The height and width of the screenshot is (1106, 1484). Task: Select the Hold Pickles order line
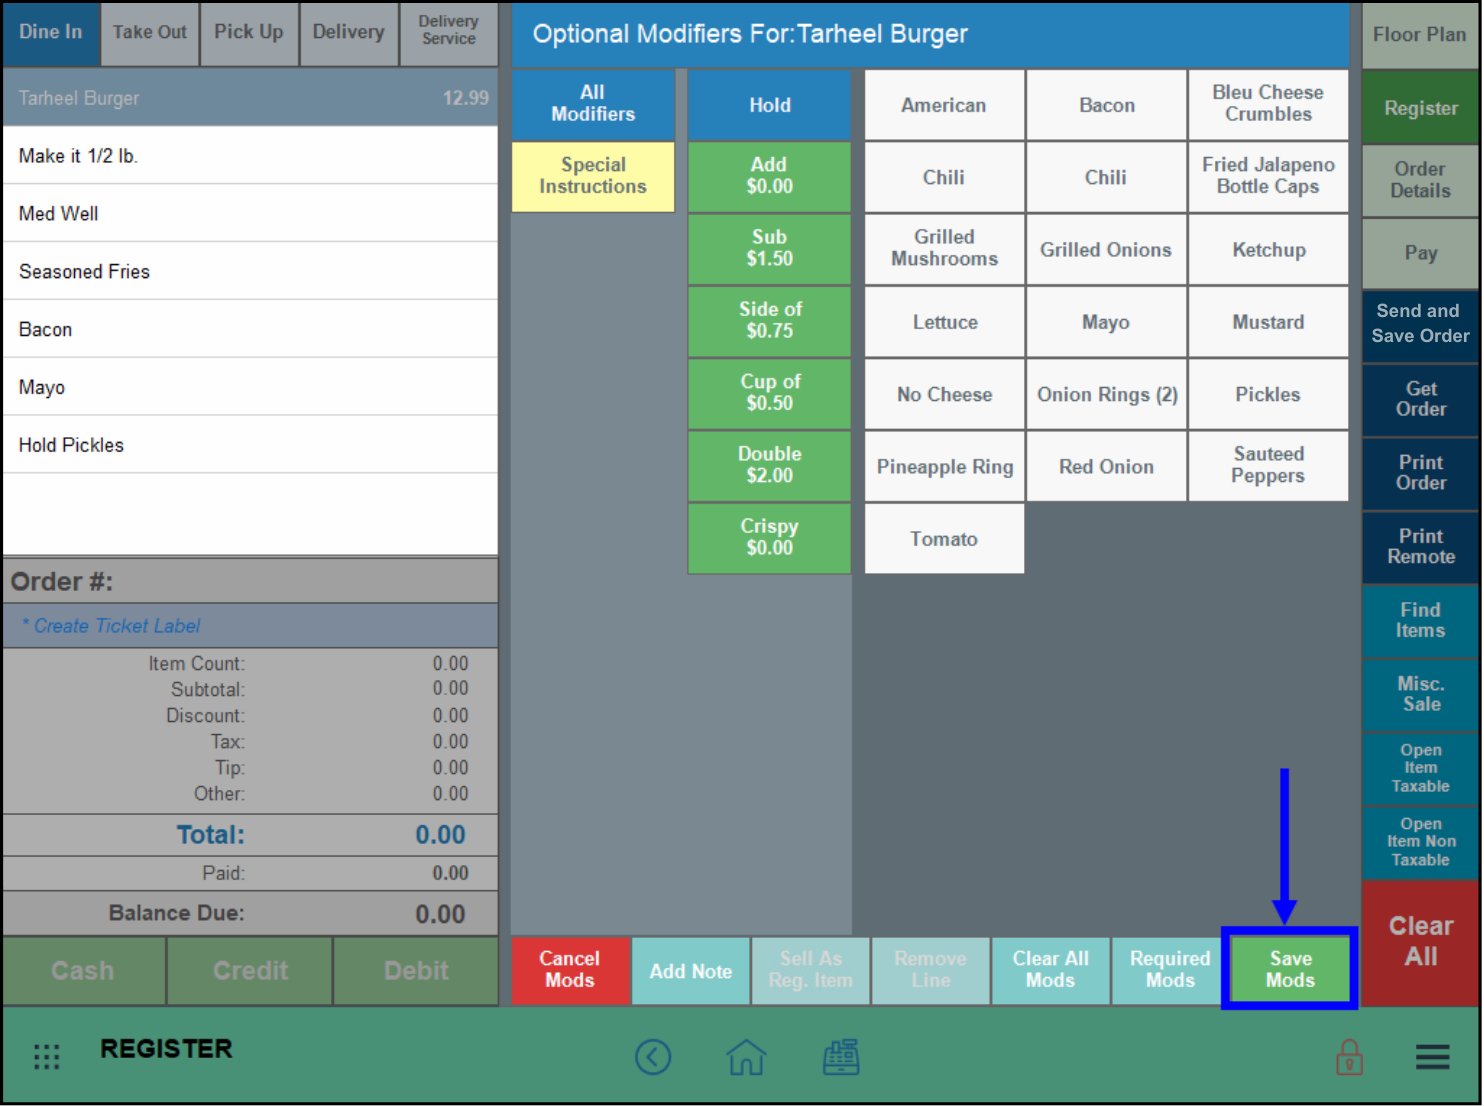tap(250, 445)
